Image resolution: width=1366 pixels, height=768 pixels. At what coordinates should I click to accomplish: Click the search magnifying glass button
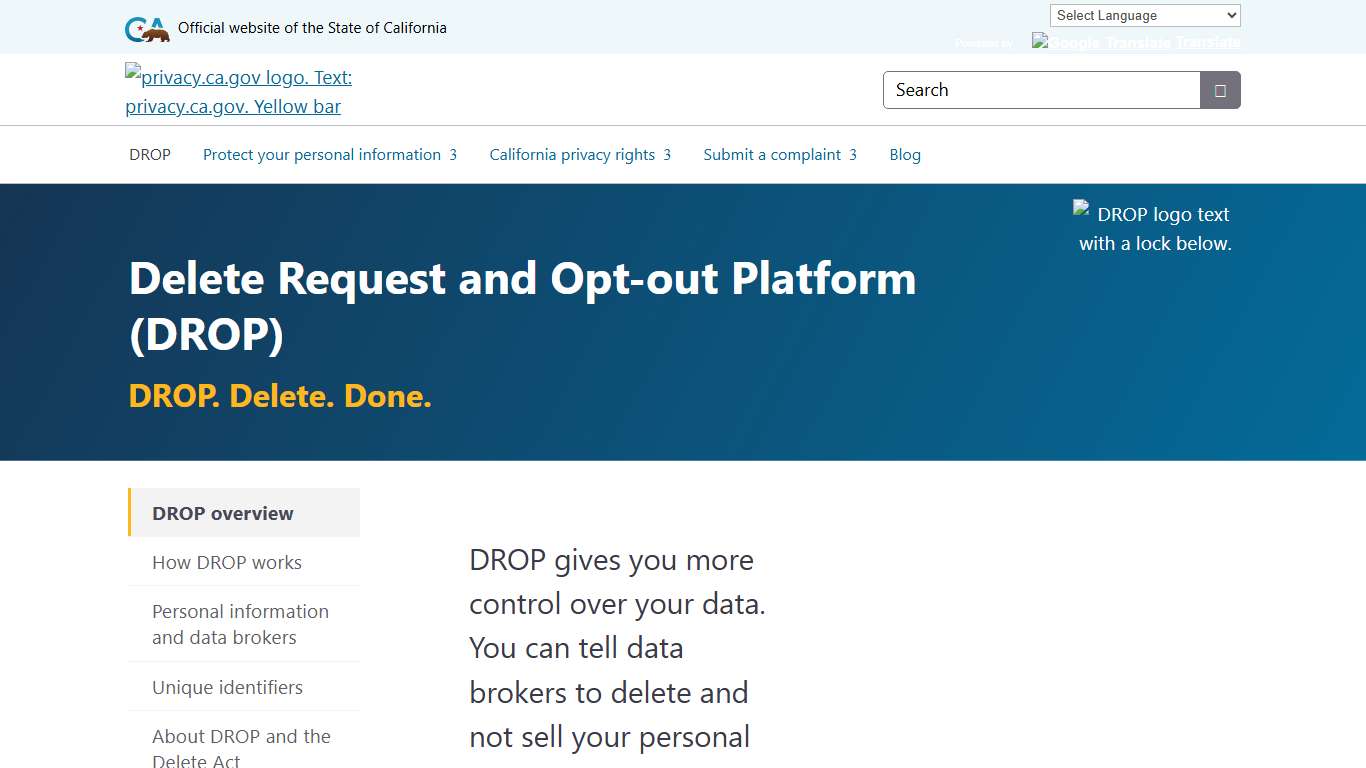(1218, 90)
